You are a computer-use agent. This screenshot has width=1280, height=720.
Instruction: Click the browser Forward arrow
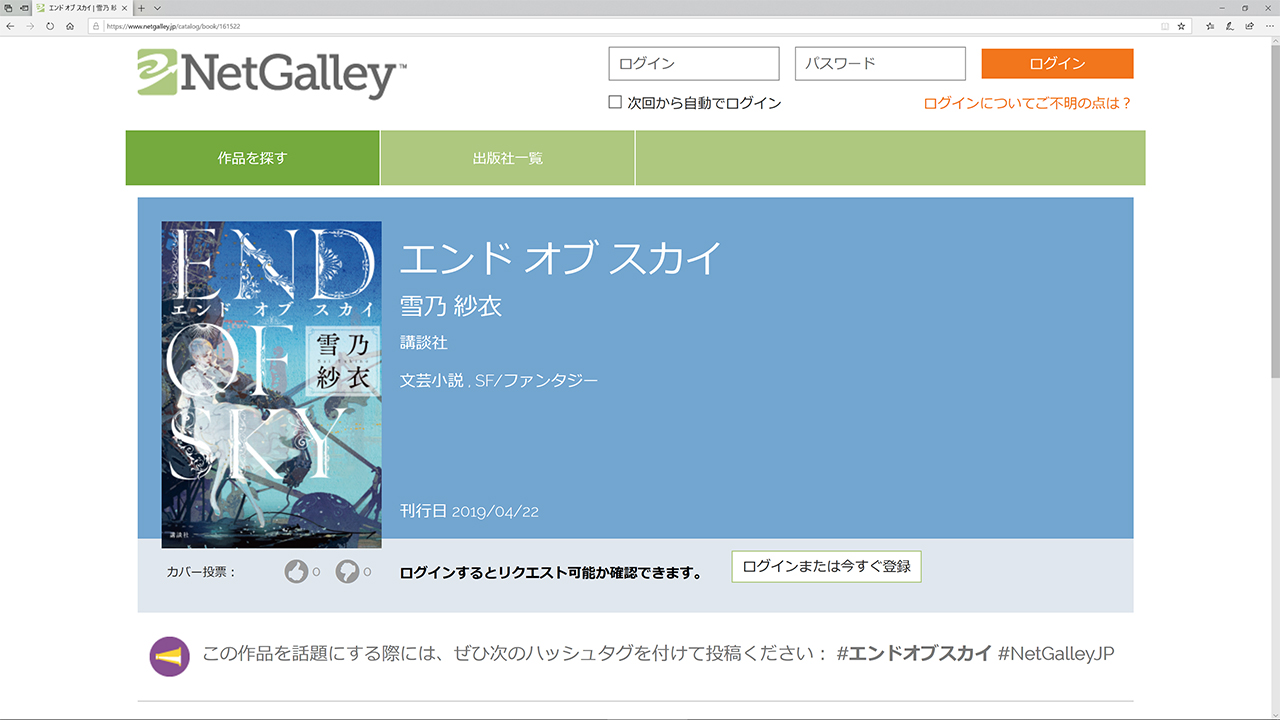pyautogui.click(x=30, y=26)
